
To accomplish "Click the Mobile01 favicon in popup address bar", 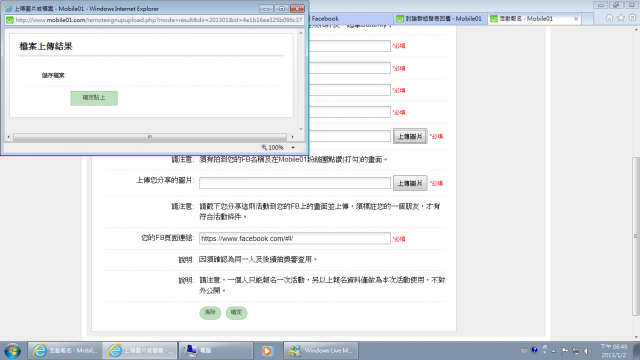I will click(10, 20).
